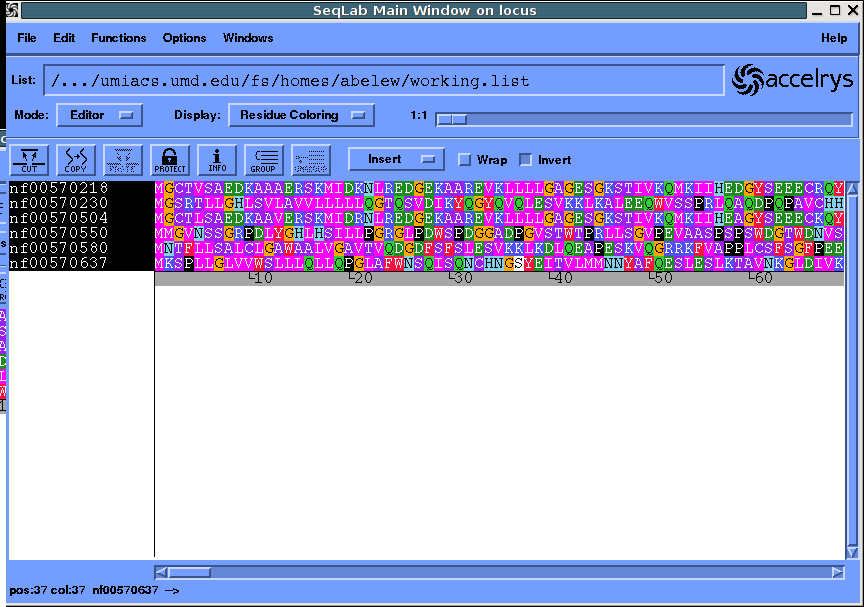Viewport: 864px width, 607px height.
Task: Close the SeqLab Main Window
Action: click(853, 10)
